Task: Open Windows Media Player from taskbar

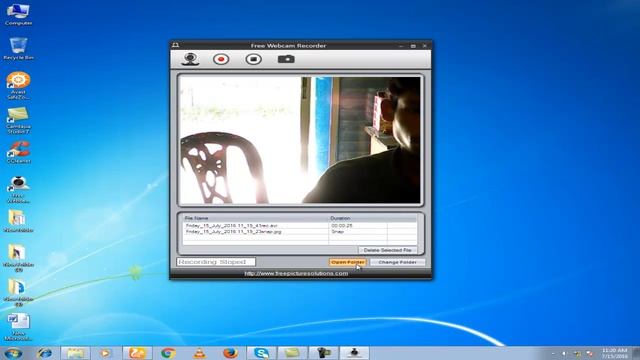Action: coord(105,353)
